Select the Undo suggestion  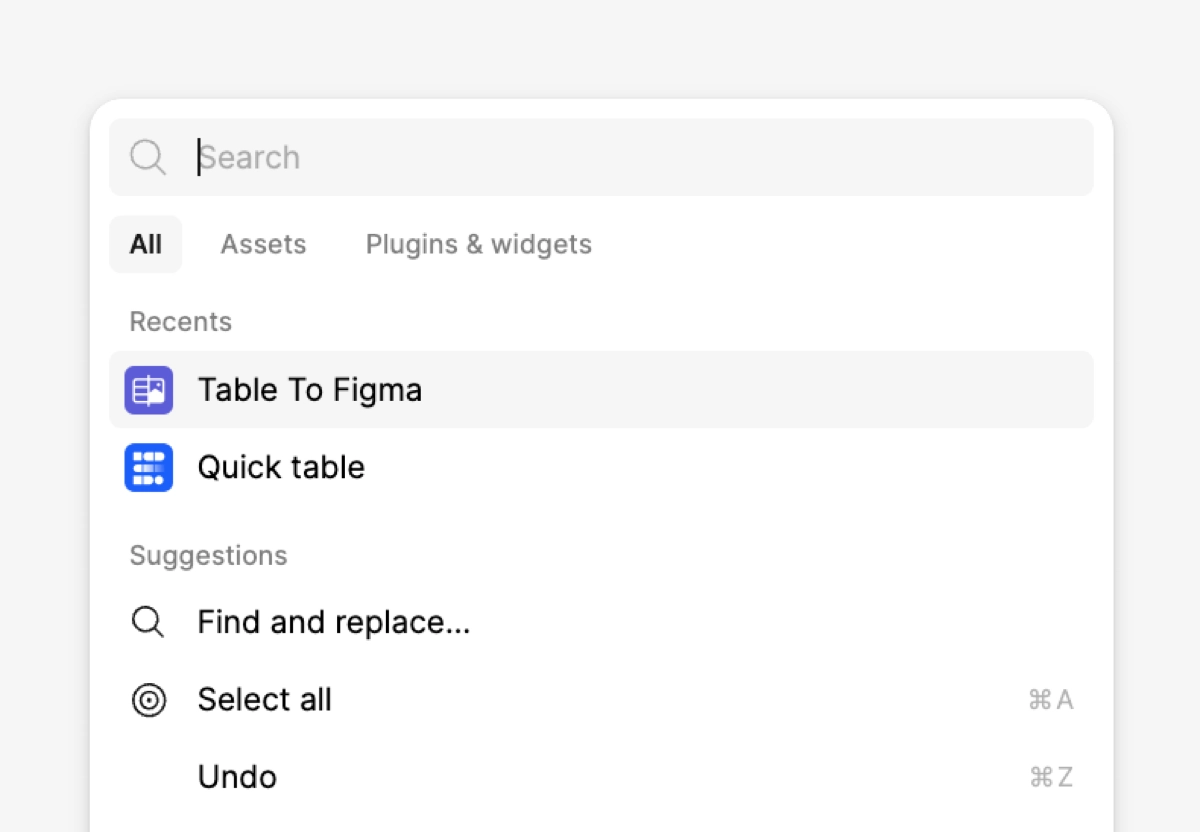[601, 777]
